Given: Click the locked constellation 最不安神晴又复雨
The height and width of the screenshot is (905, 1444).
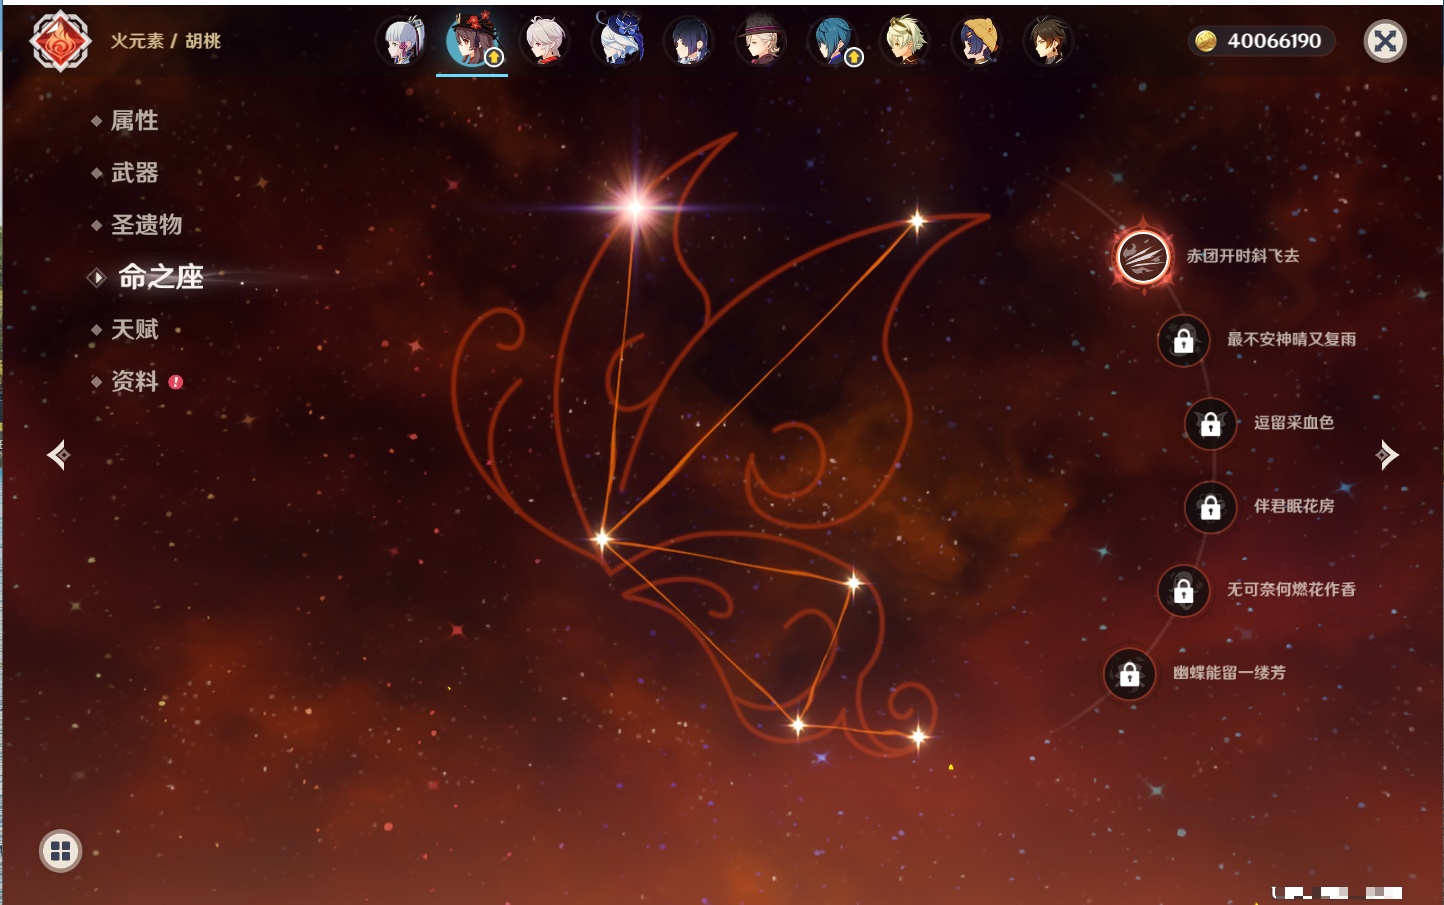Looking at the screenshot, I should (1183, 341).
